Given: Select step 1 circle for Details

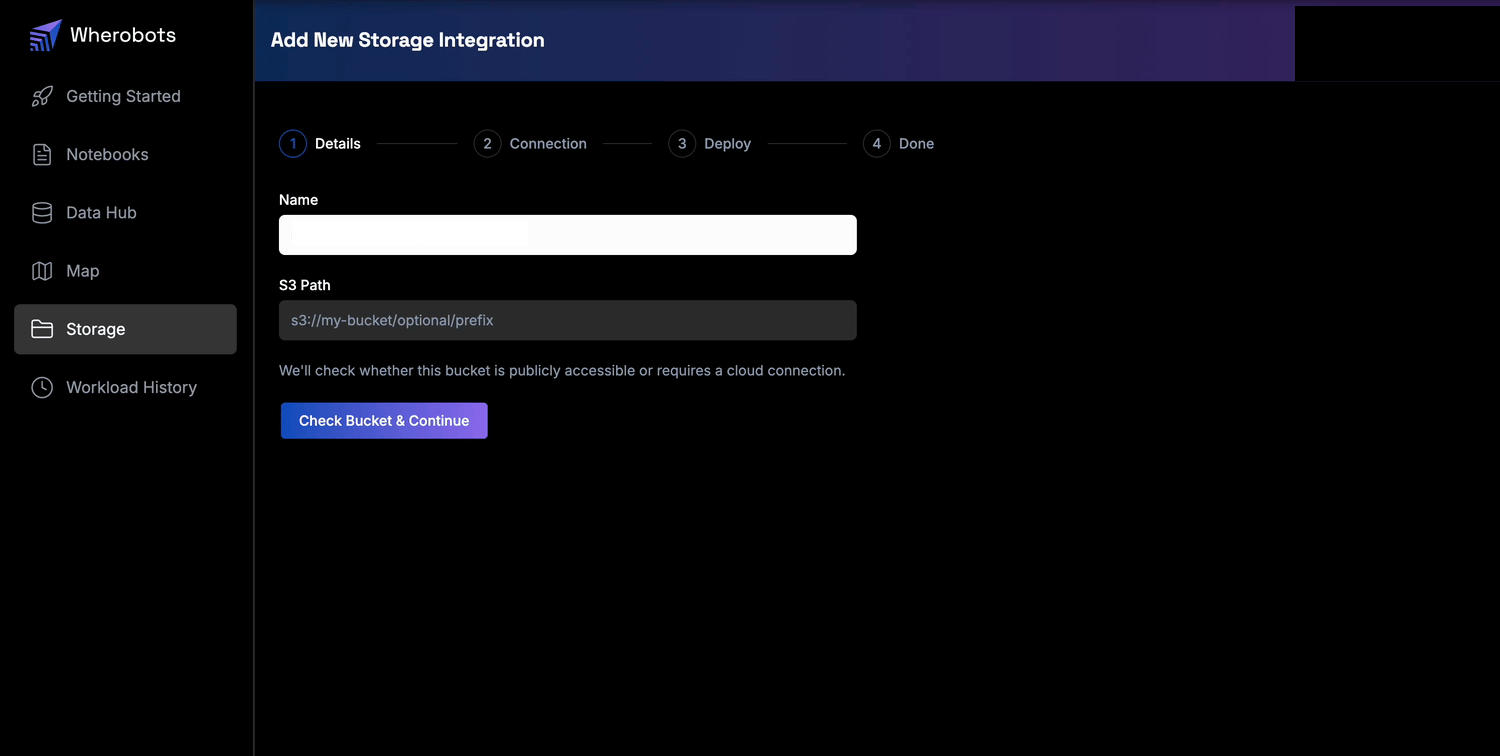Looking at the screenshot, I should pos(293,144).
